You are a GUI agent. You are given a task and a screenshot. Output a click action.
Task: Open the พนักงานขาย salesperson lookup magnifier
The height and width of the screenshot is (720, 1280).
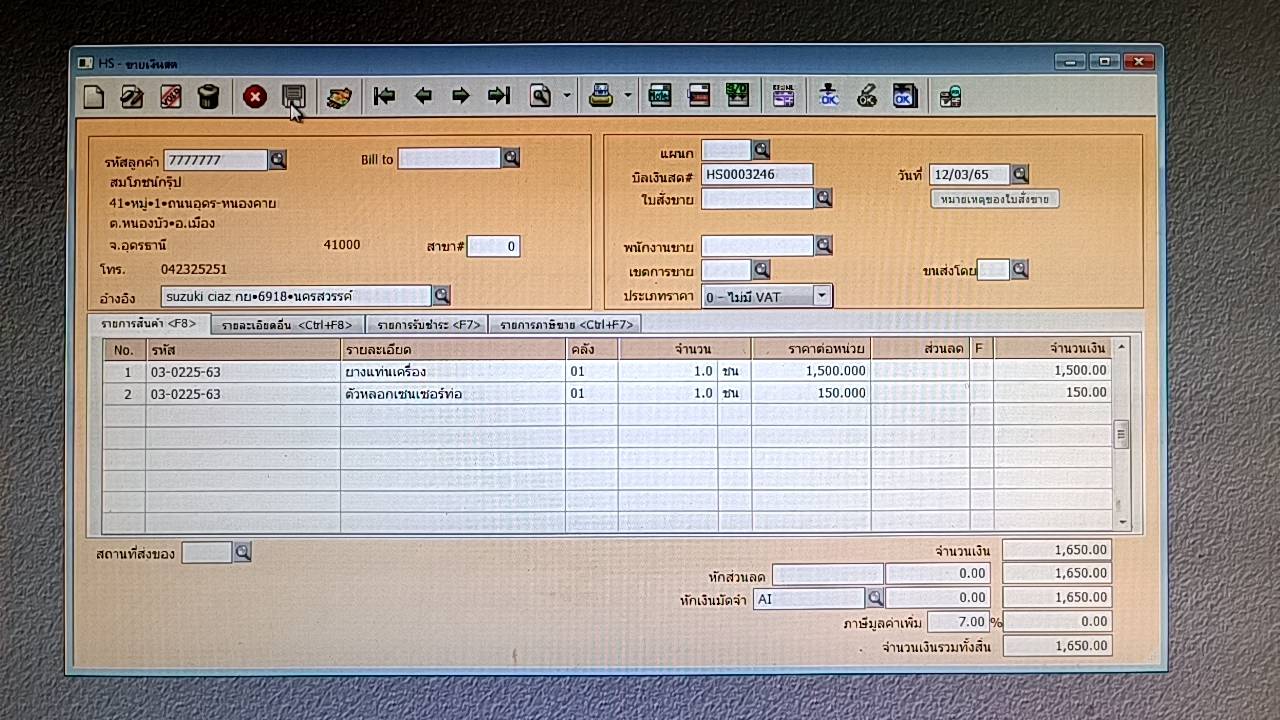(824, 245)
